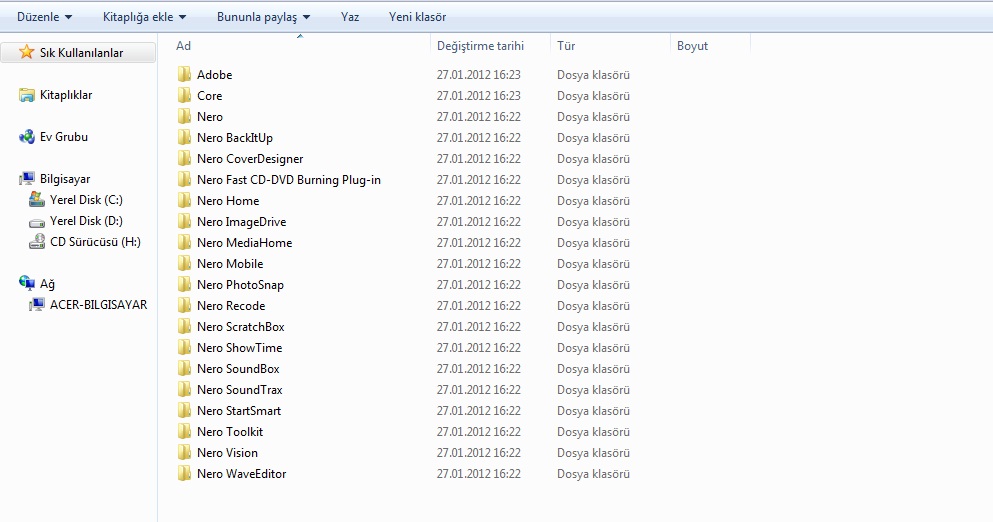Select the Sık Kullanılanlar label
The width and height of the screenshot is (993, 522).
pos(82,53)
